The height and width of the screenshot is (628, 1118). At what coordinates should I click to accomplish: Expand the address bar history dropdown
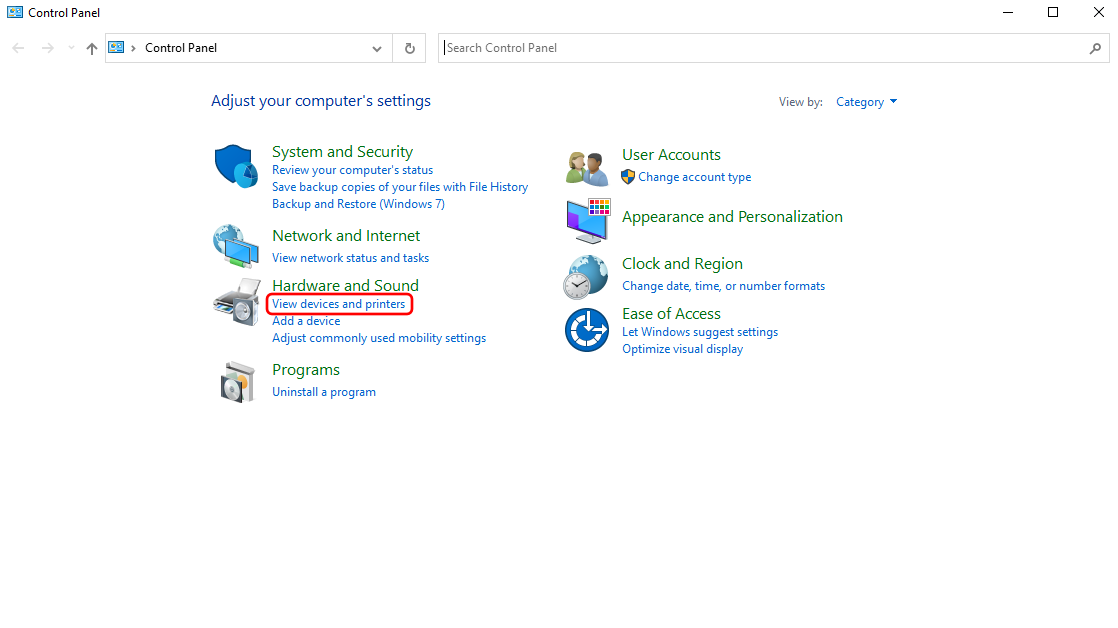coord(376,48)
